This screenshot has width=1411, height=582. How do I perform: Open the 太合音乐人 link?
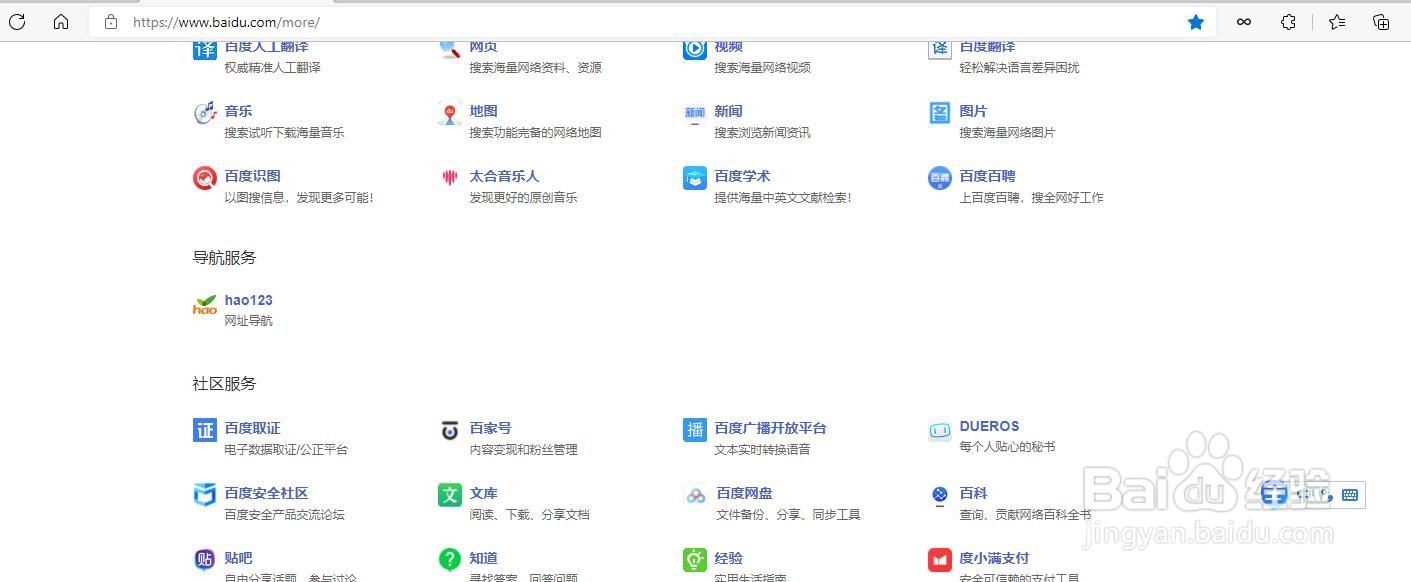coord(504,176)
